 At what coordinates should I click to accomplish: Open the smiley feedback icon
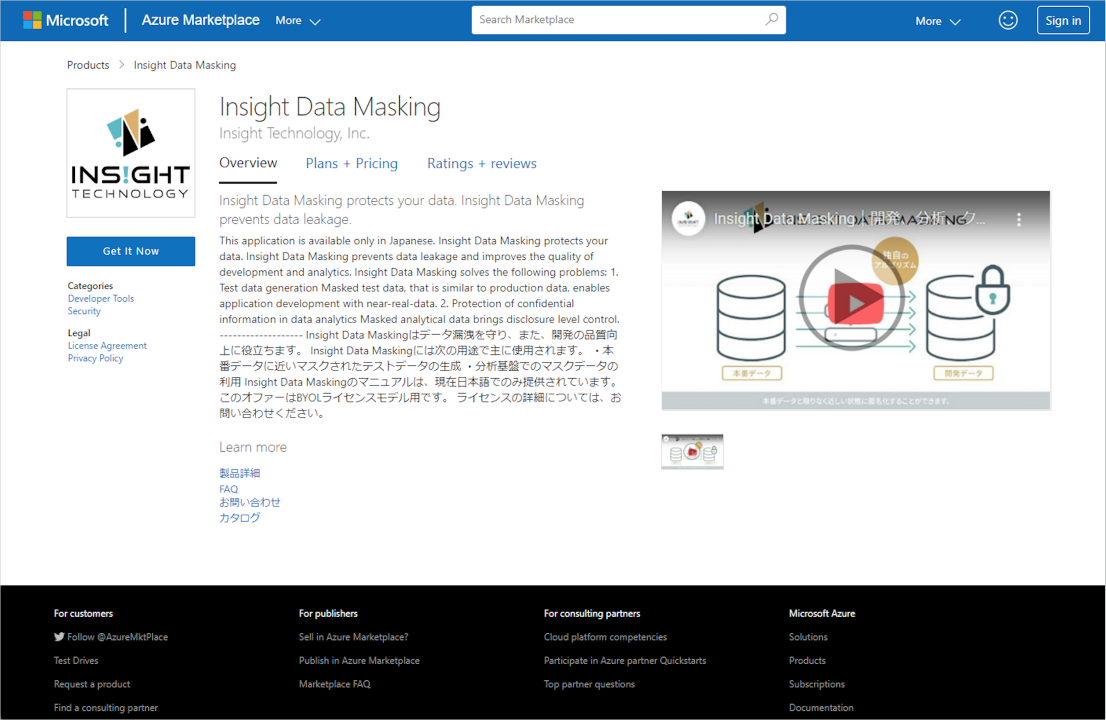[1008, 20]
